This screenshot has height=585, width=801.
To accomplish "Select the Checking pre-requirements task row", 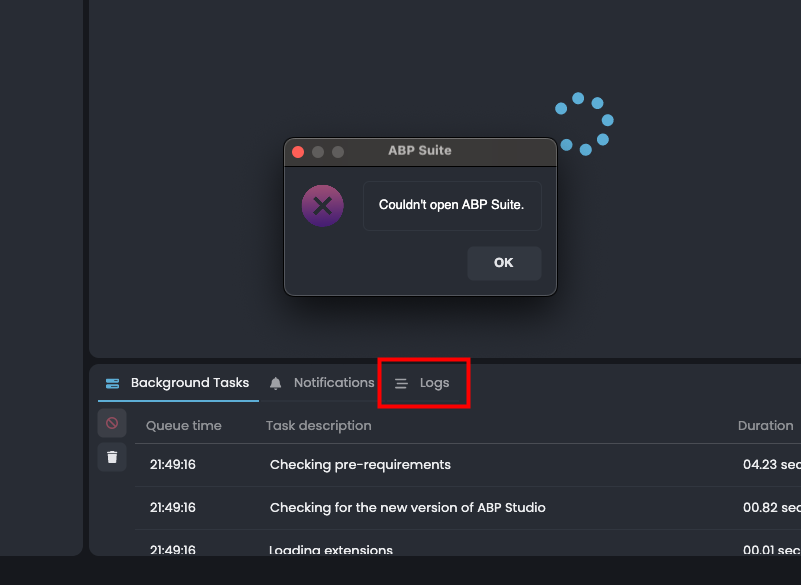I will point(360,465).
